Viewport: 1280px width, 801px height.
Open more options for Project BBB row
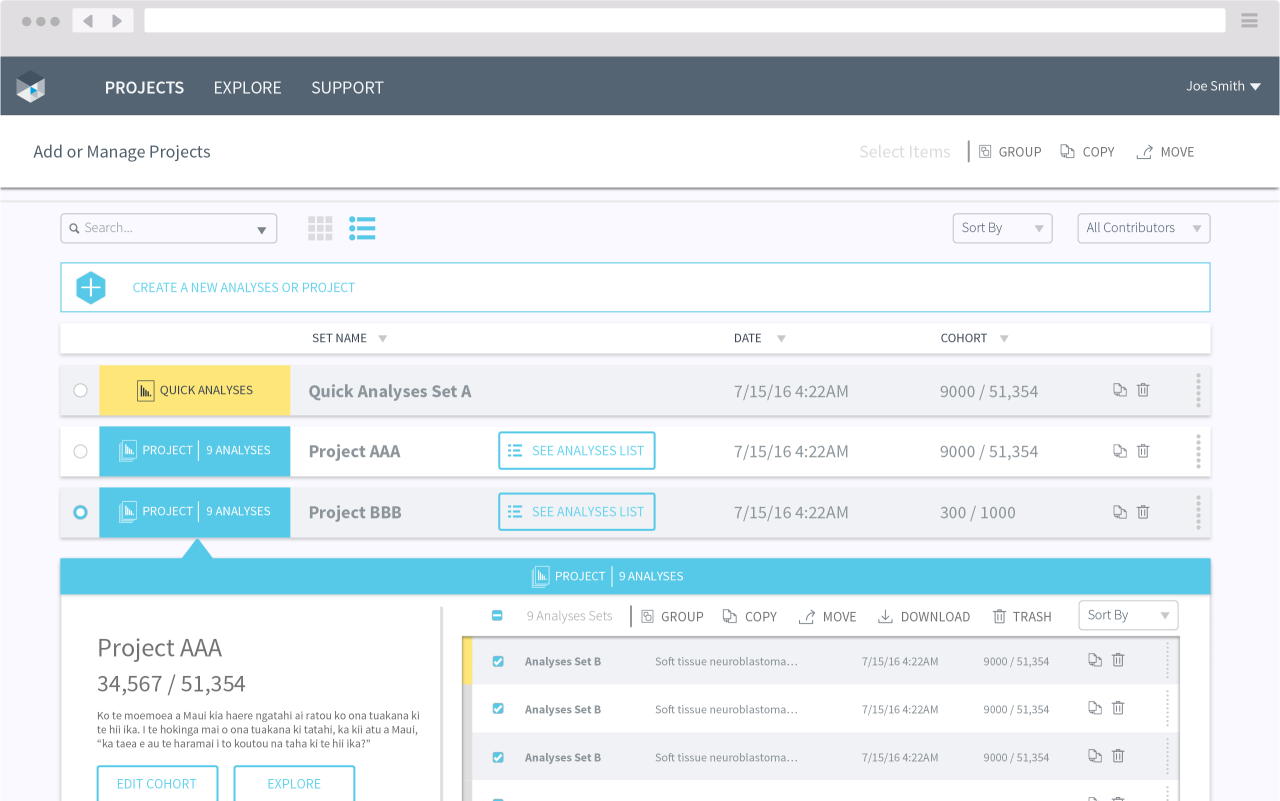1198,512
